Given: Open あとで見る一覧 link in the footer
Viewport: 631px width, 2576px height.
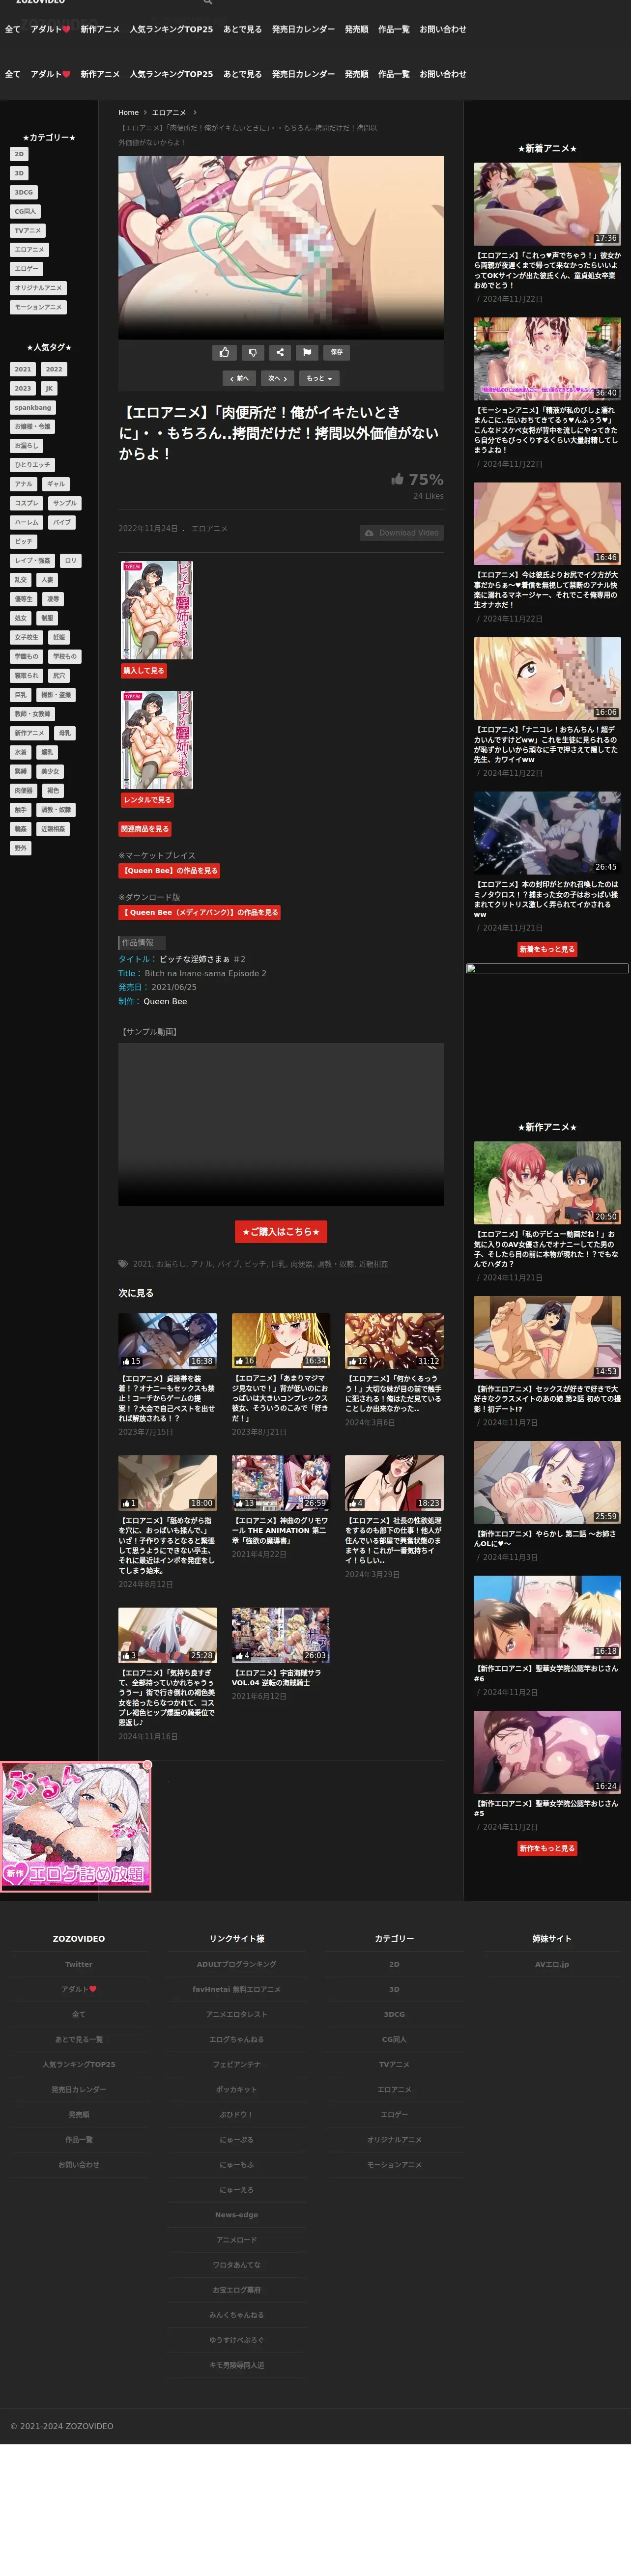Looking at the screenshot, I should click(79, 2039).
